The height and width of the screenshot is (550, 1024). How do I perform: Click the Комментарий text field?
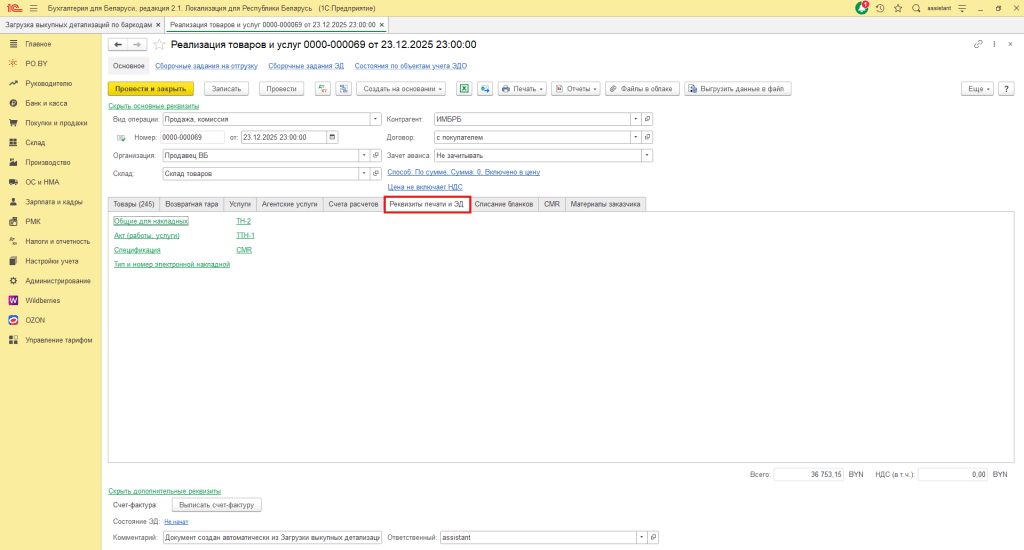pos(271,538)
